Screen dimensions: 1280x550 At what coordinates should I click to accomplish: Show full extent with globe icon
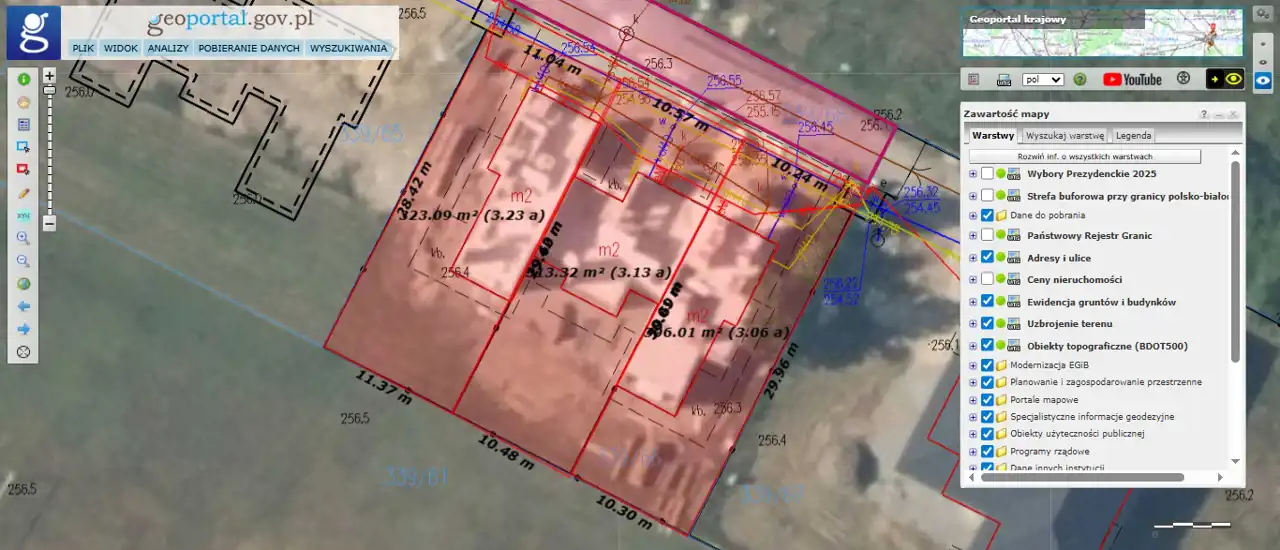coord(24,284)
